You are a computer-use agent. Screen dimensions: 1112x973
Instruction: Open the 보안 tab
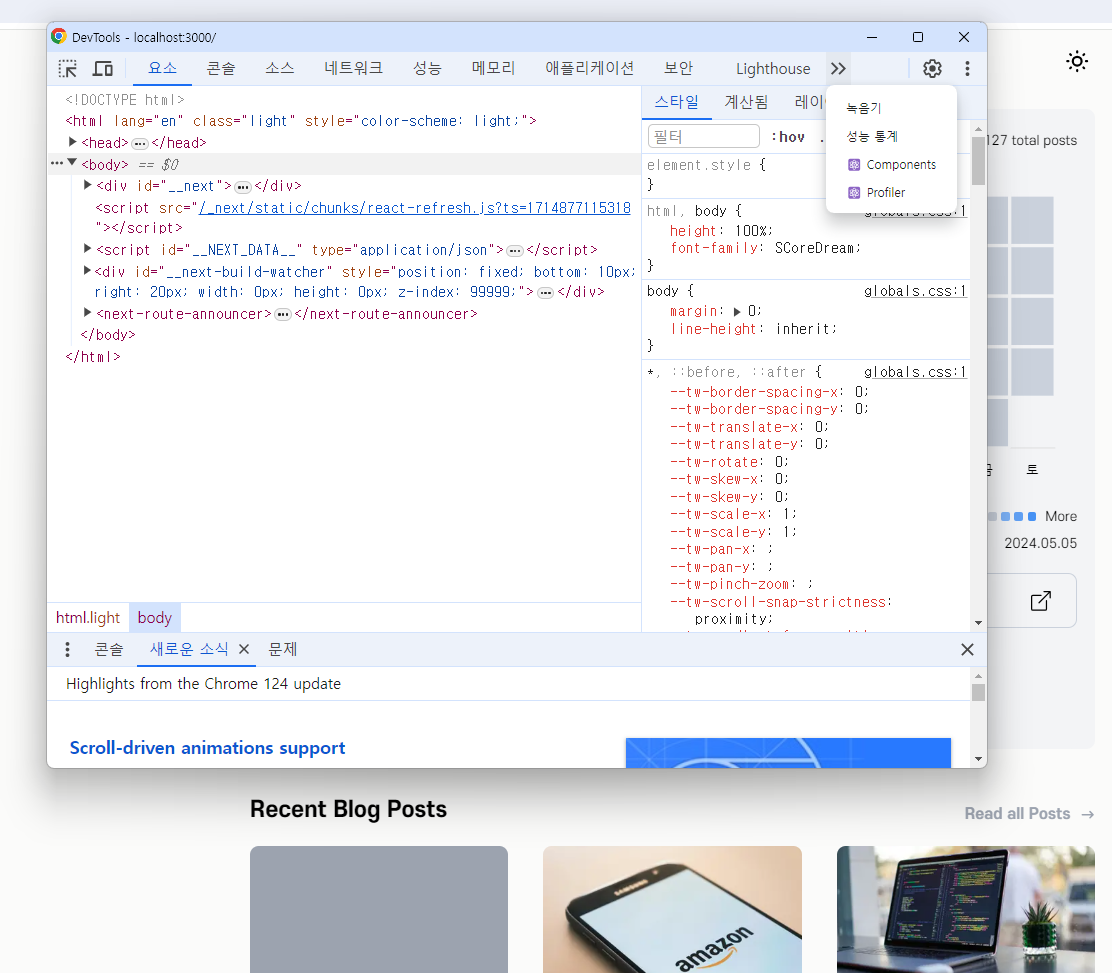tap(678, 69)
